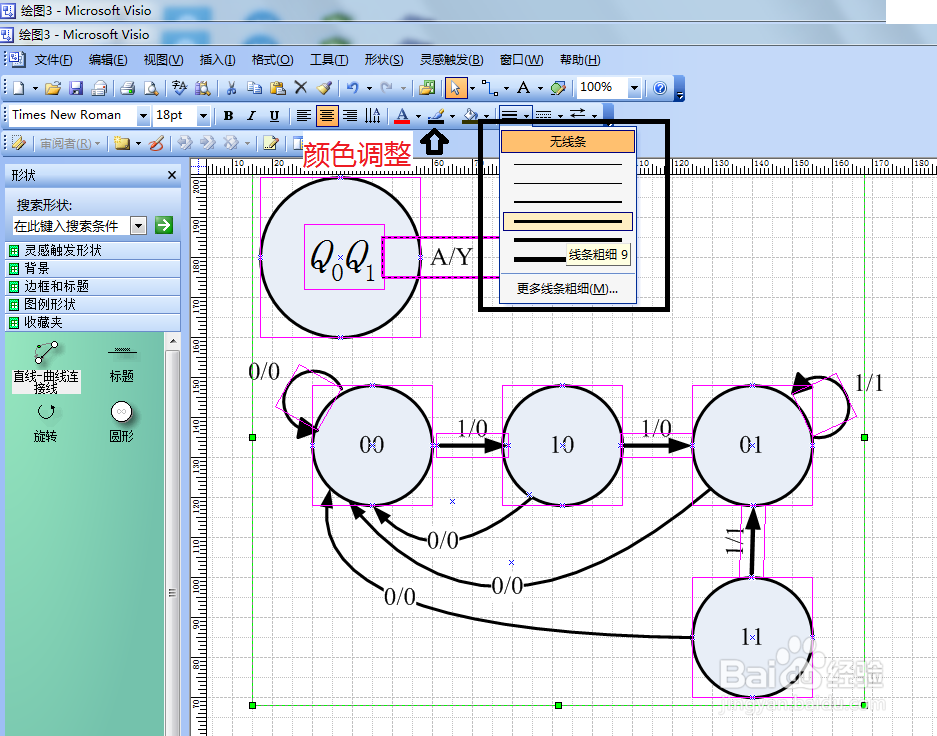Activate the Format Painter brush icon
The height and width of the screenshot is (736, 937).
pos(324,88)
